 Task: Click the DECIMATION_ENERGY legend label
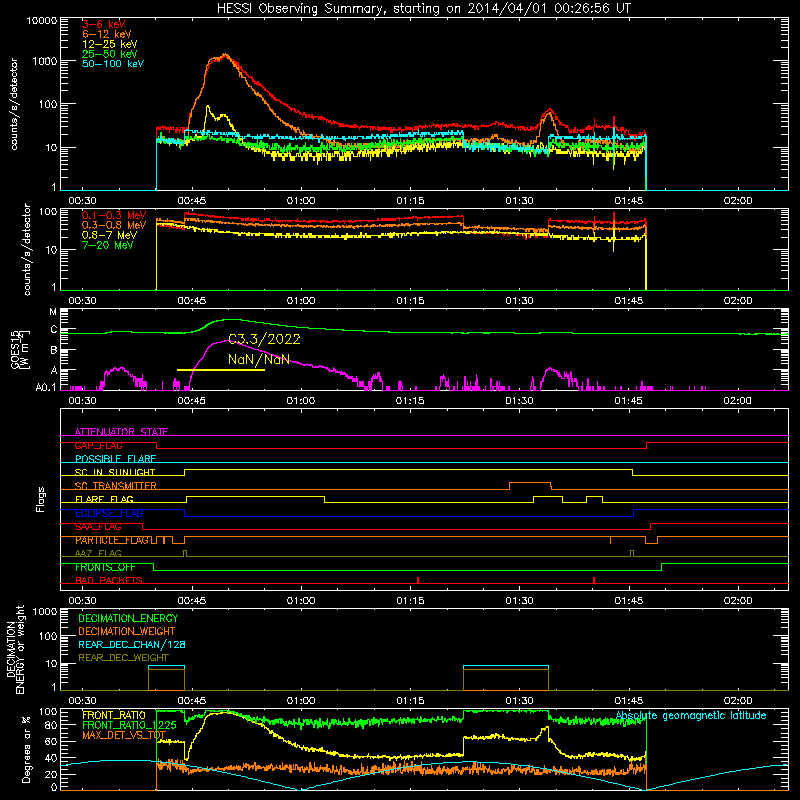click(128, 618)
